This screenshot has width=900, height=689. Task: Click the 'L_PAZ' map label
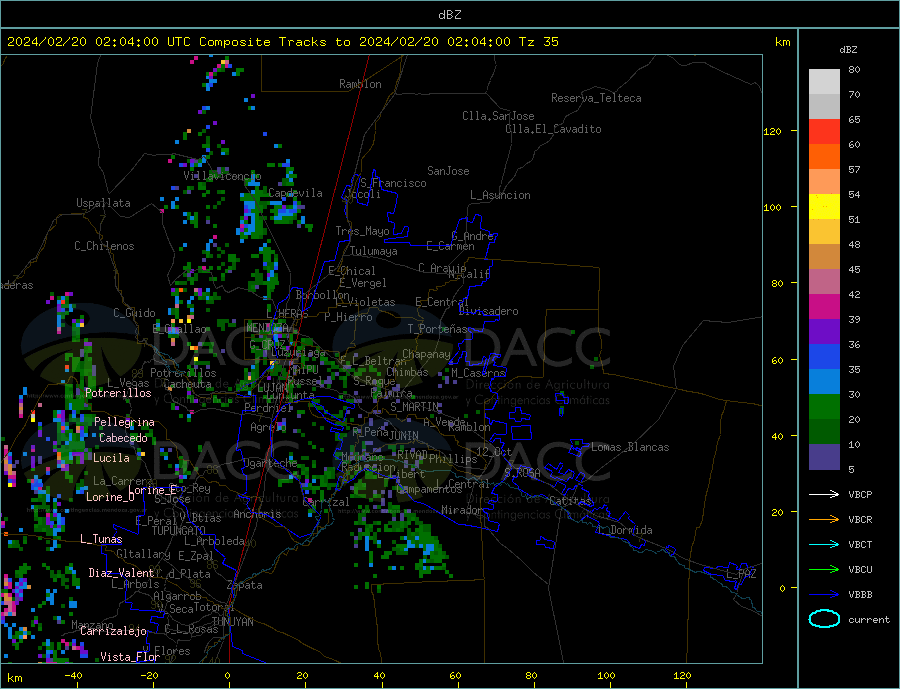[x=742, y=574]
